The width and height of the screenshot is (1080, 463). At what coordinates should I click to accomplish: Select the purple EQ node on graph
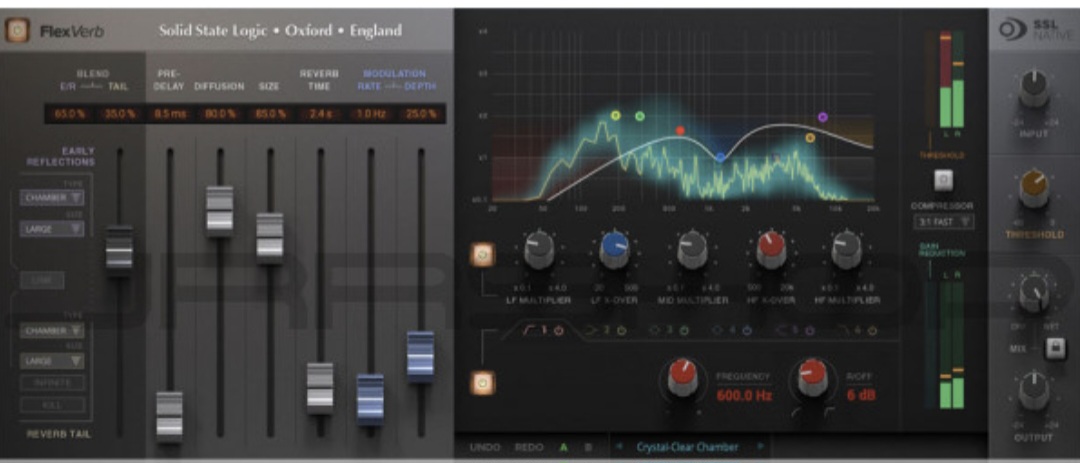822,117
